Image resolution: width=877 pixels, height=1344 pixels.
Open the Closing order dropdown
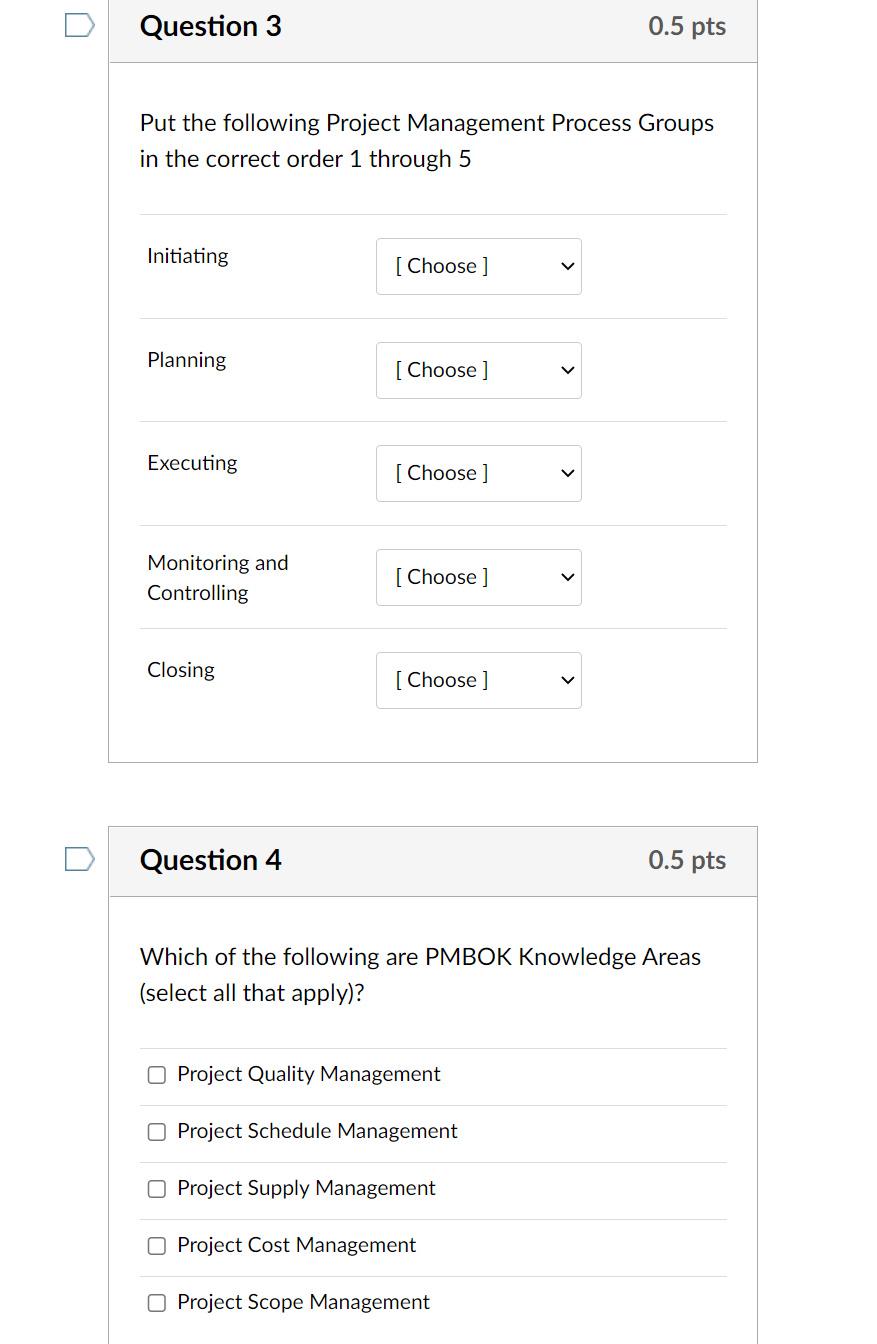478,680
